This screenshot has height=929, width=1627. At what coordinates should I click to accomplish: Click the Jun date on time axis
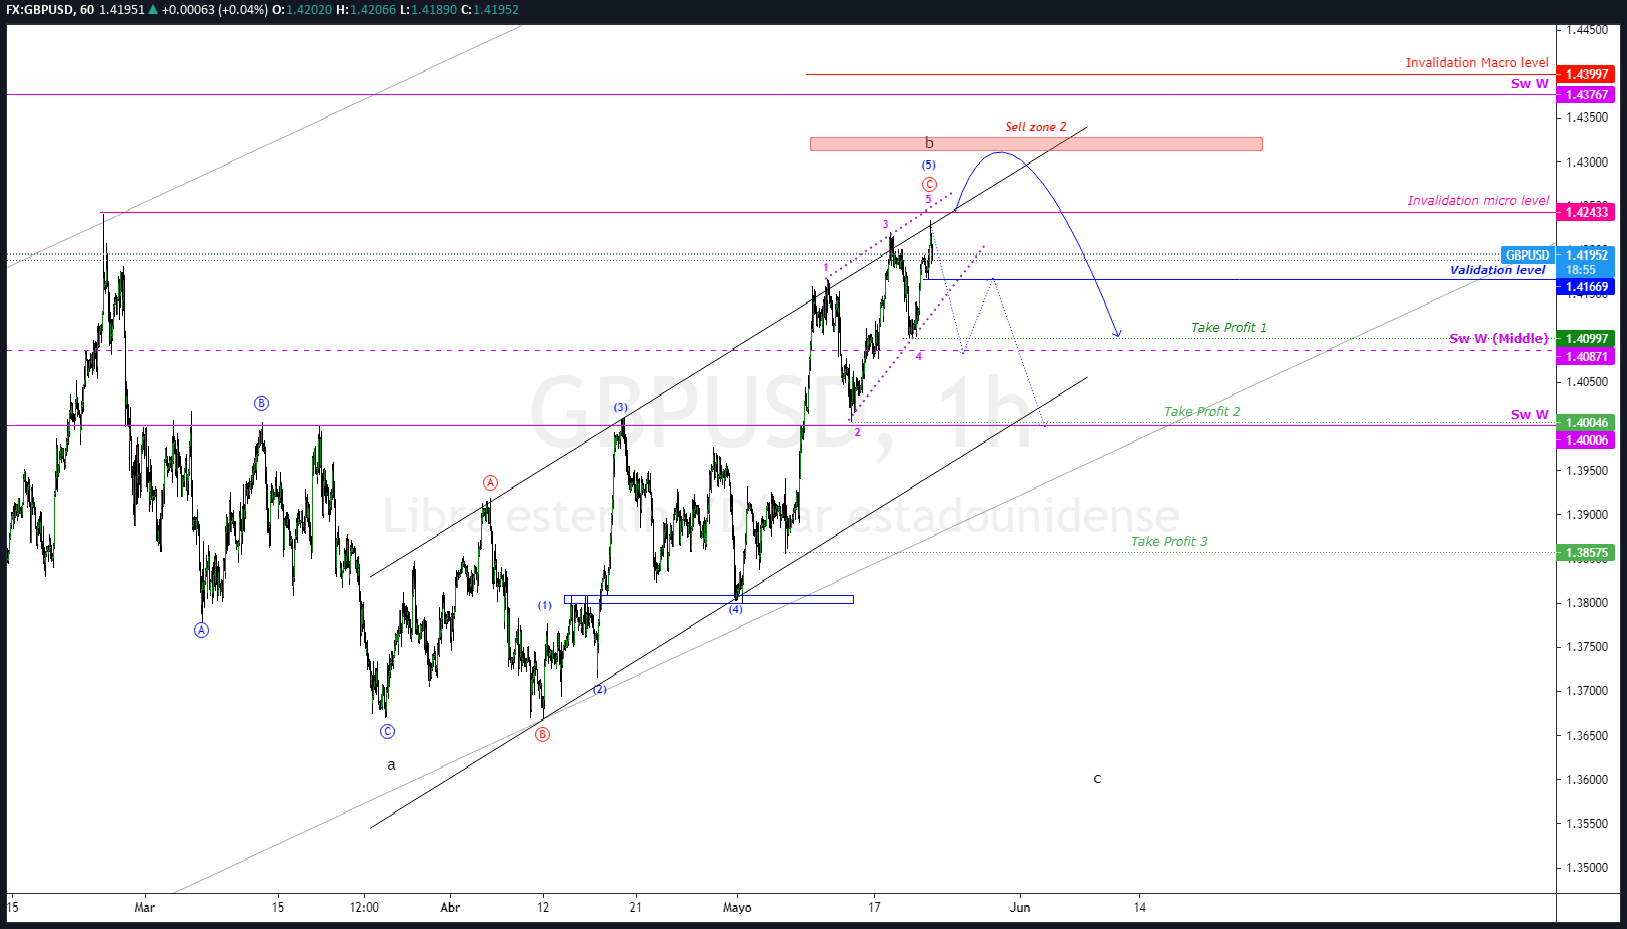click(x=1020, y=907)
